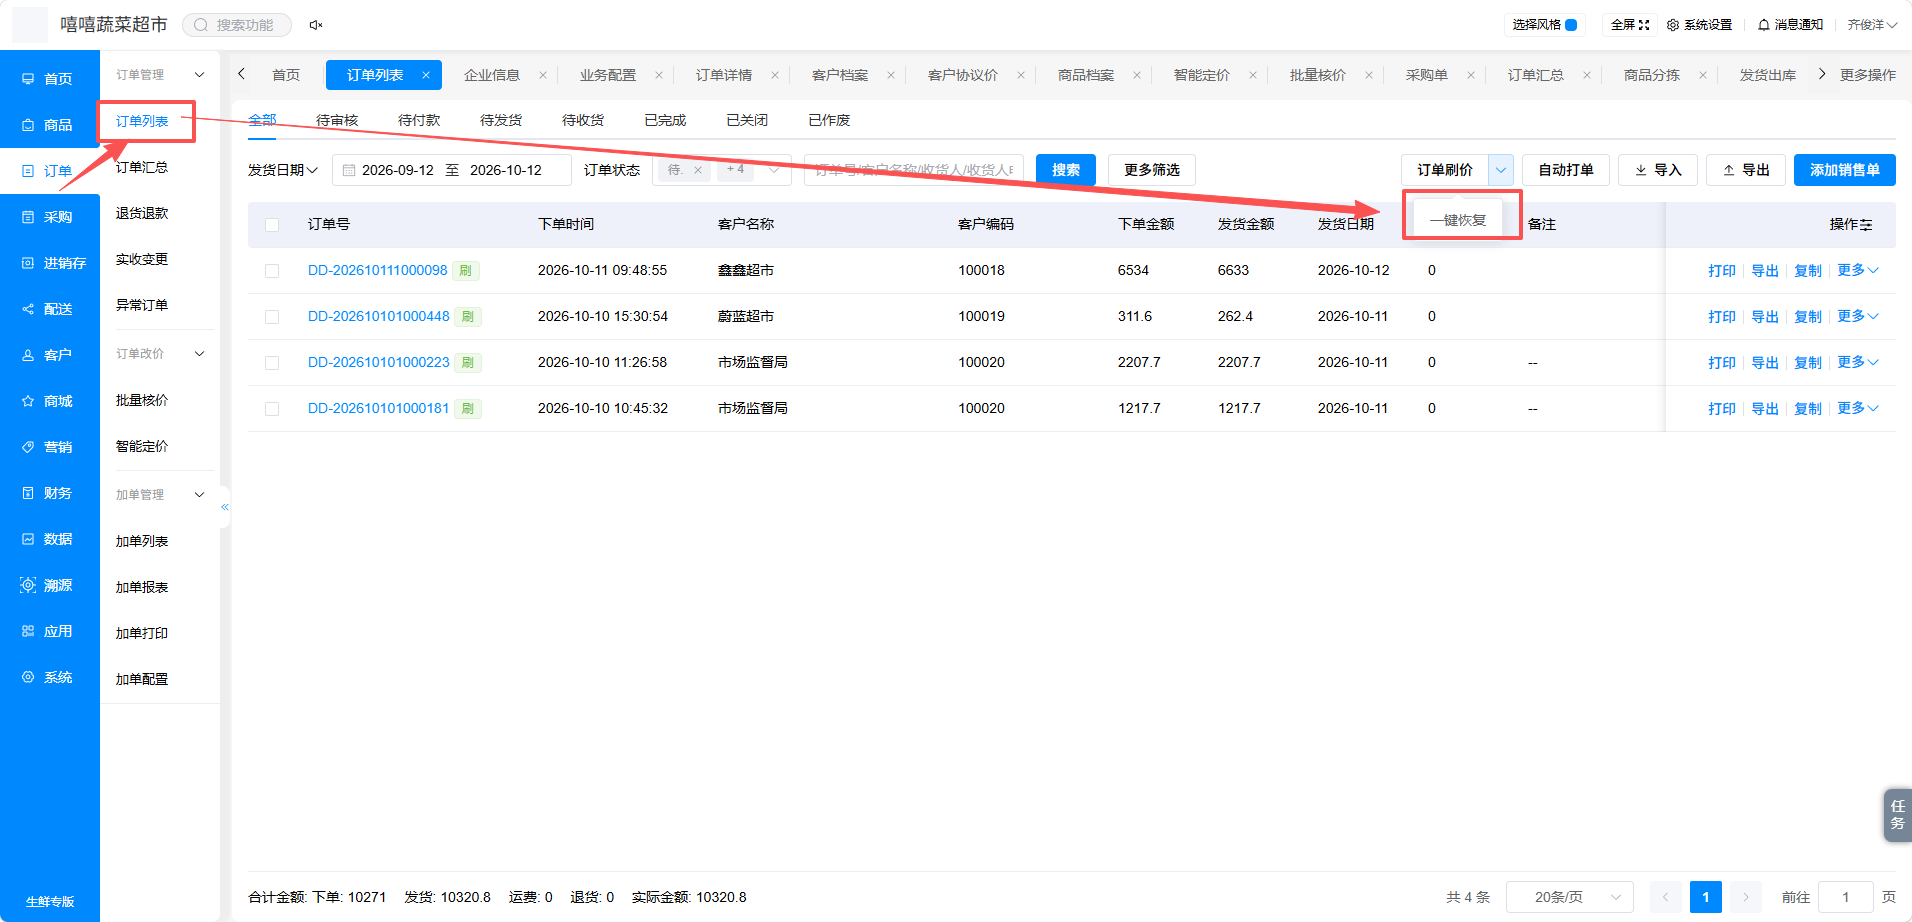Click the 前往 page number input box
The height and width of the screenshot is (922, 1912).
click(1845, 897)
